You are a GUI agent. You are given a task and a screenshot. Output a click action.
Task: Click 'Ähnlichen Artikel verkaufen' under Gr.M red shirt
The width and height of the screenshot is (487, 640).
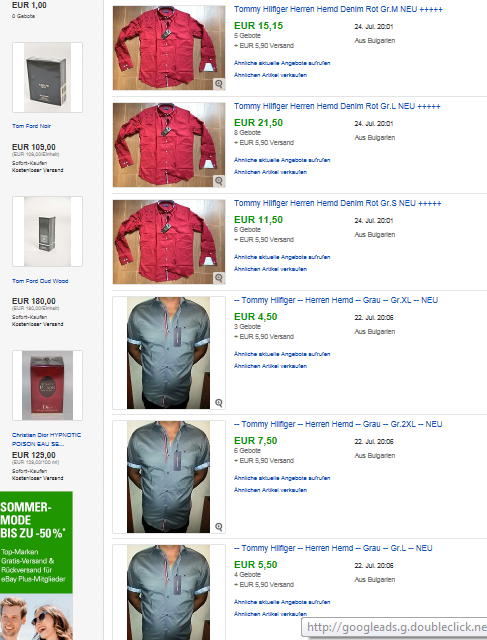(270, 75)
